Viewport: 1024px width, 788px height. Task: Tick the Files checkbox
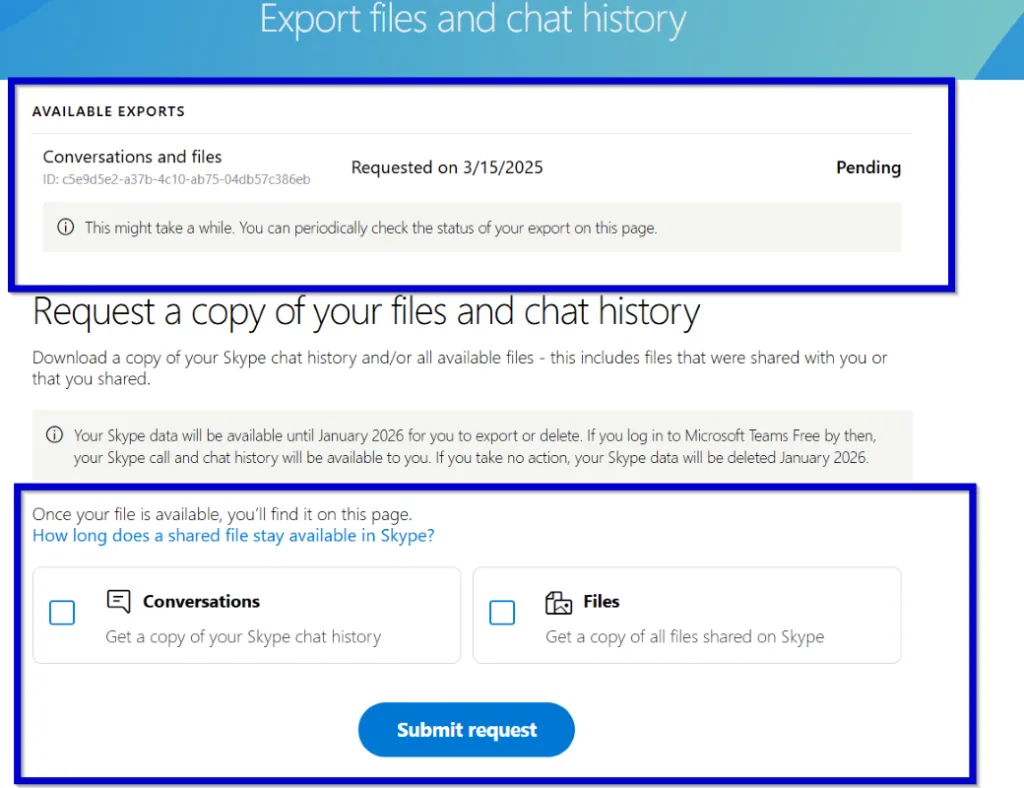click(x=502, y=613)
